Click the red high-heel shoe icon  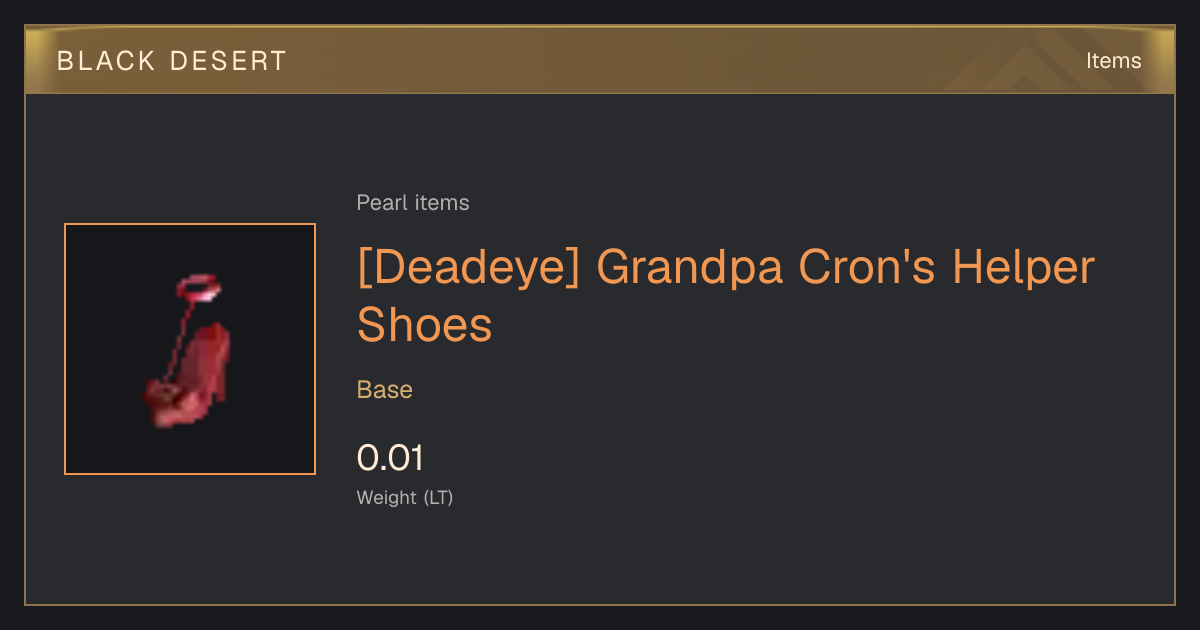tap(190, 351)
